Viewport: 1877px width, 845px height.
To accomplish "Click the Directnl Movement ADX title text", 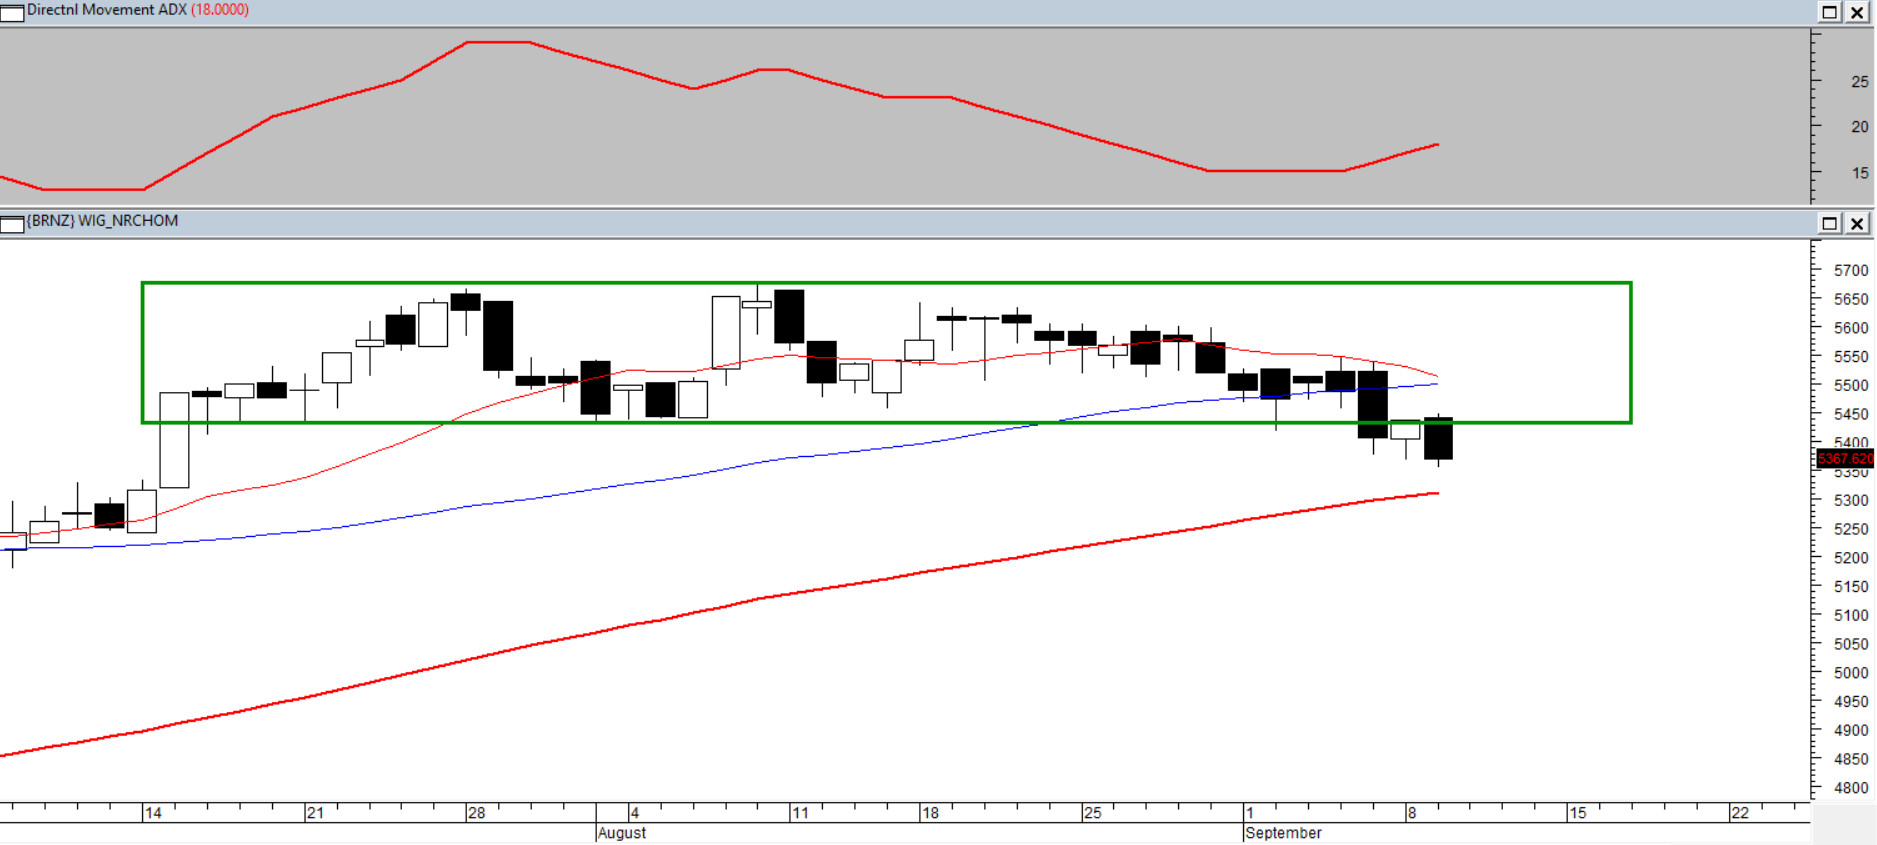I will click(106, 10).
